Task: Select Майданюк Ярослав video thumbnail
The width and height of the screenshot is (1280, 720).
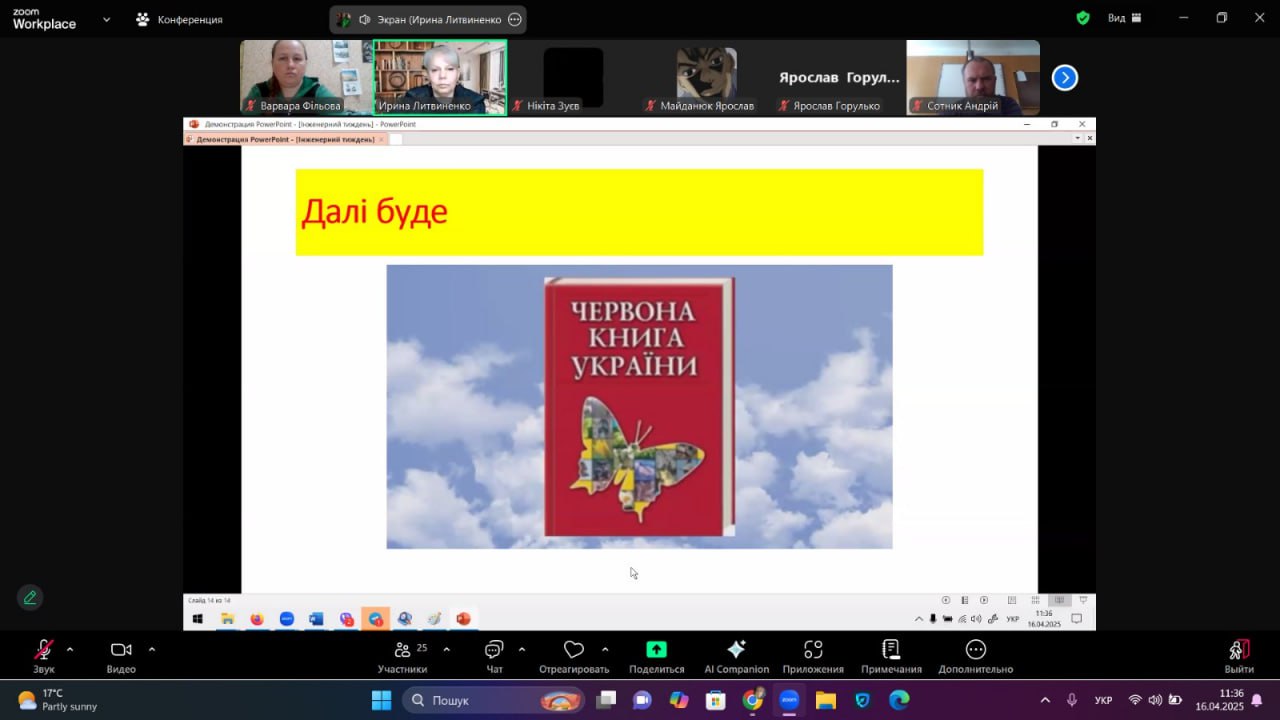Action: pyautogui.click(x=706, y=77)
